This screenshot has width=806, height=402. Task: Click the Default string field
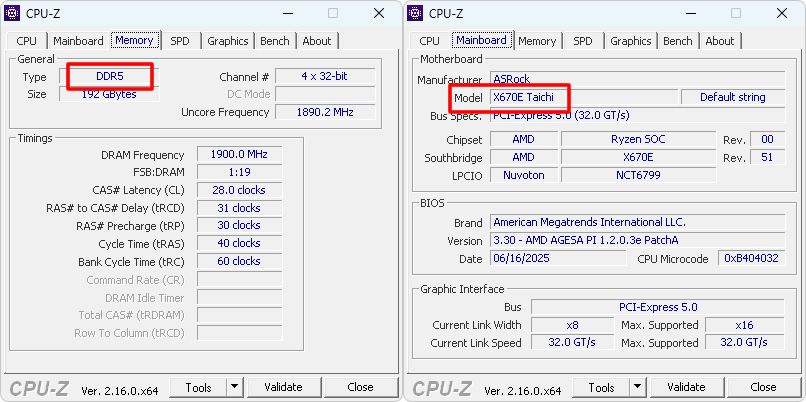click(x=733, y=97)
